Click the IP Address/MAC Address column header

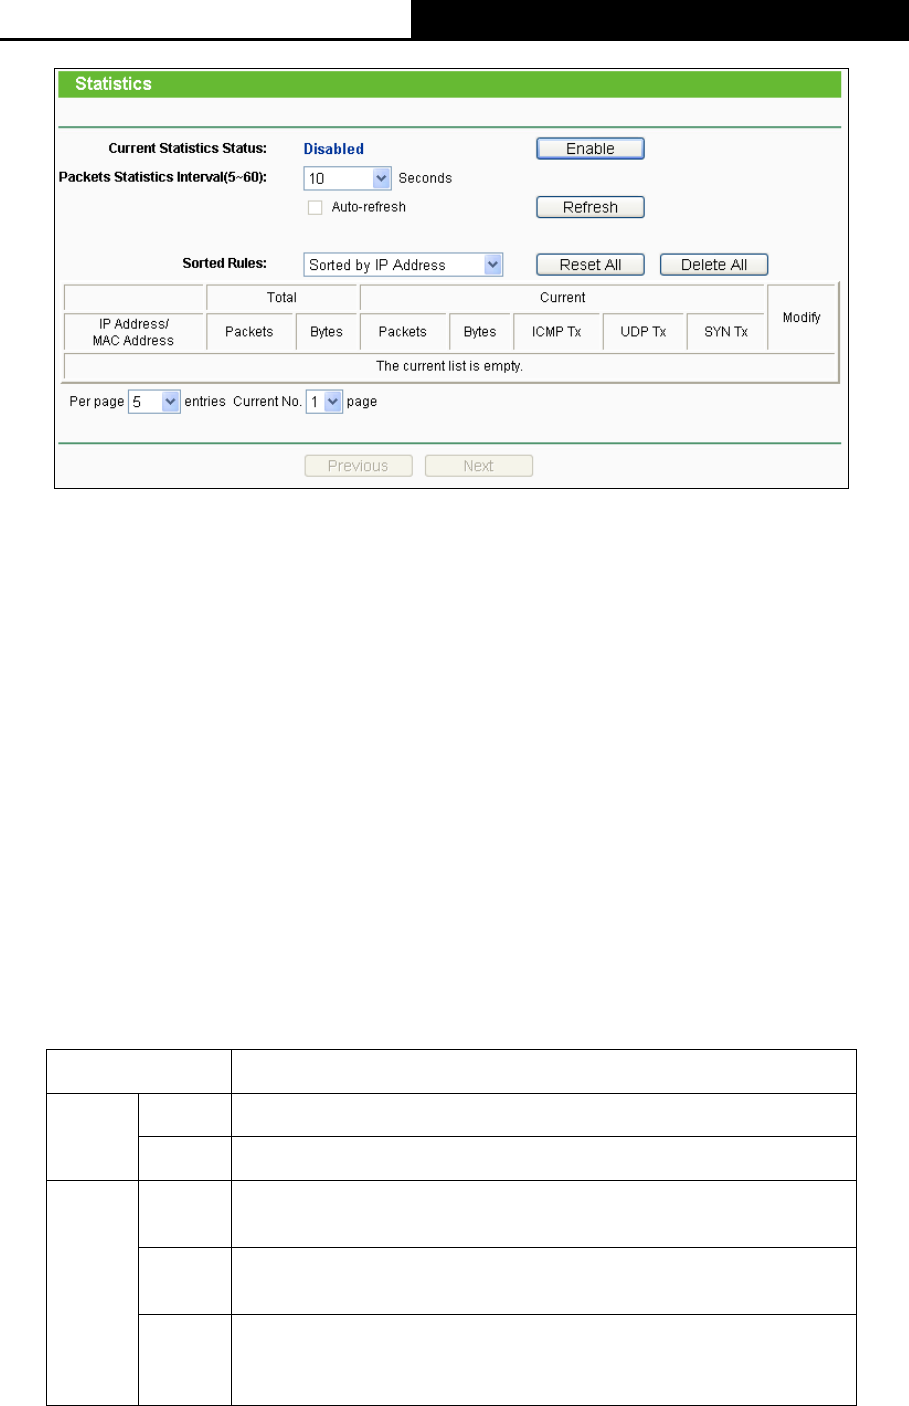click(x=134, y=332)
